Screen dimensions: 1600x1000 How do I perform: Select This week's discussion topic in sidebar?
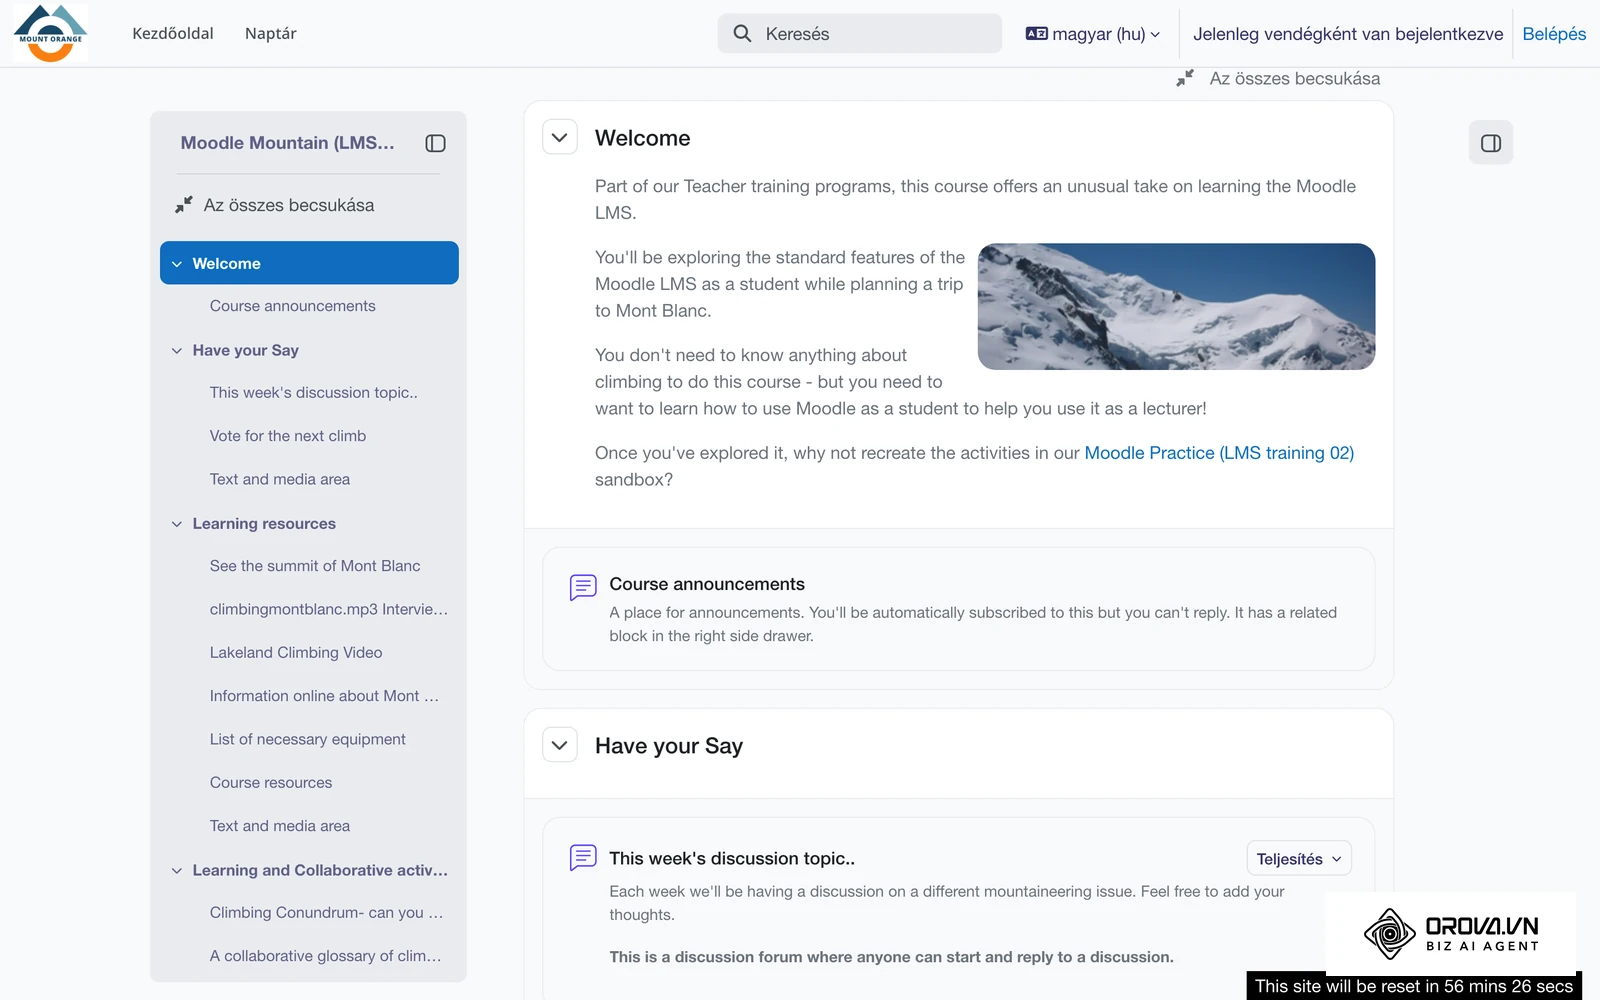pyautogui.click(x=314, y=393)
